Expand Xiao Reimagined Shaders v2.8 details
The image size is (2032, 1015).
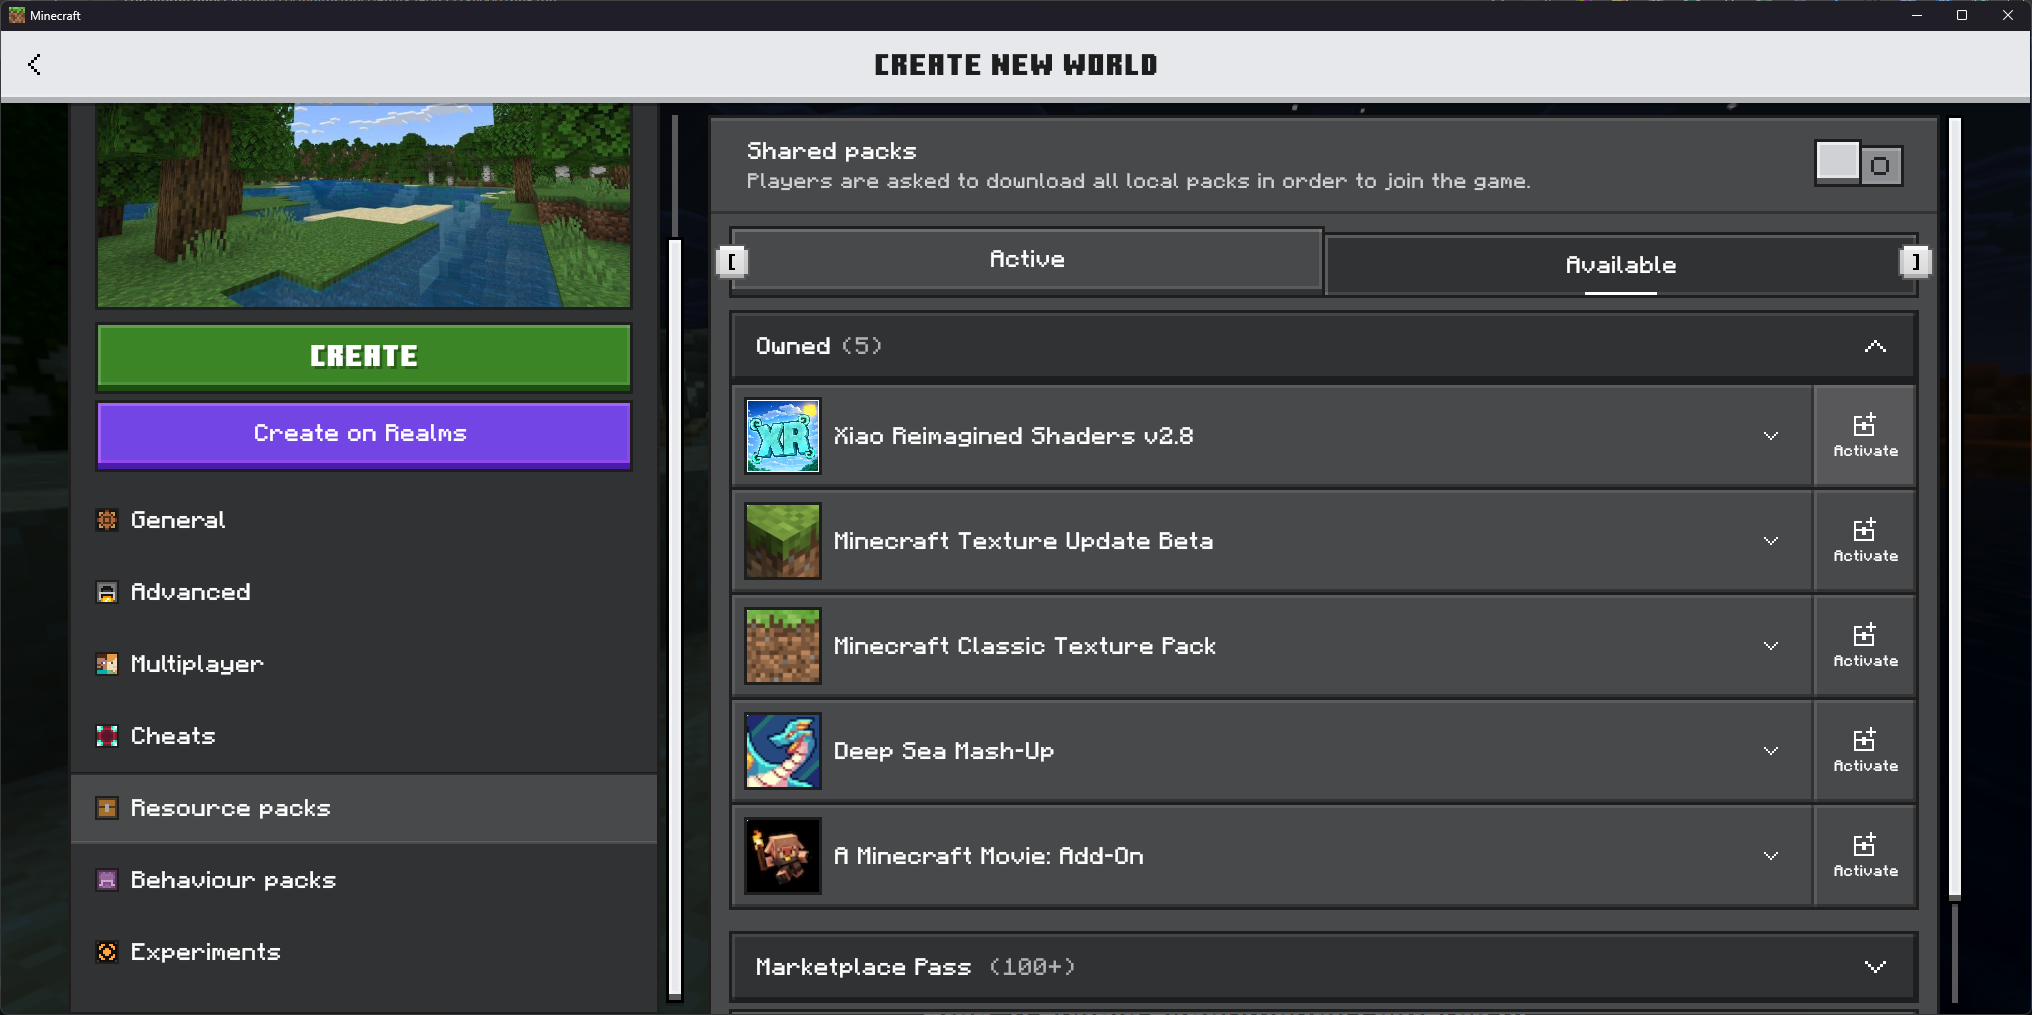click(x=1771, y=436)
